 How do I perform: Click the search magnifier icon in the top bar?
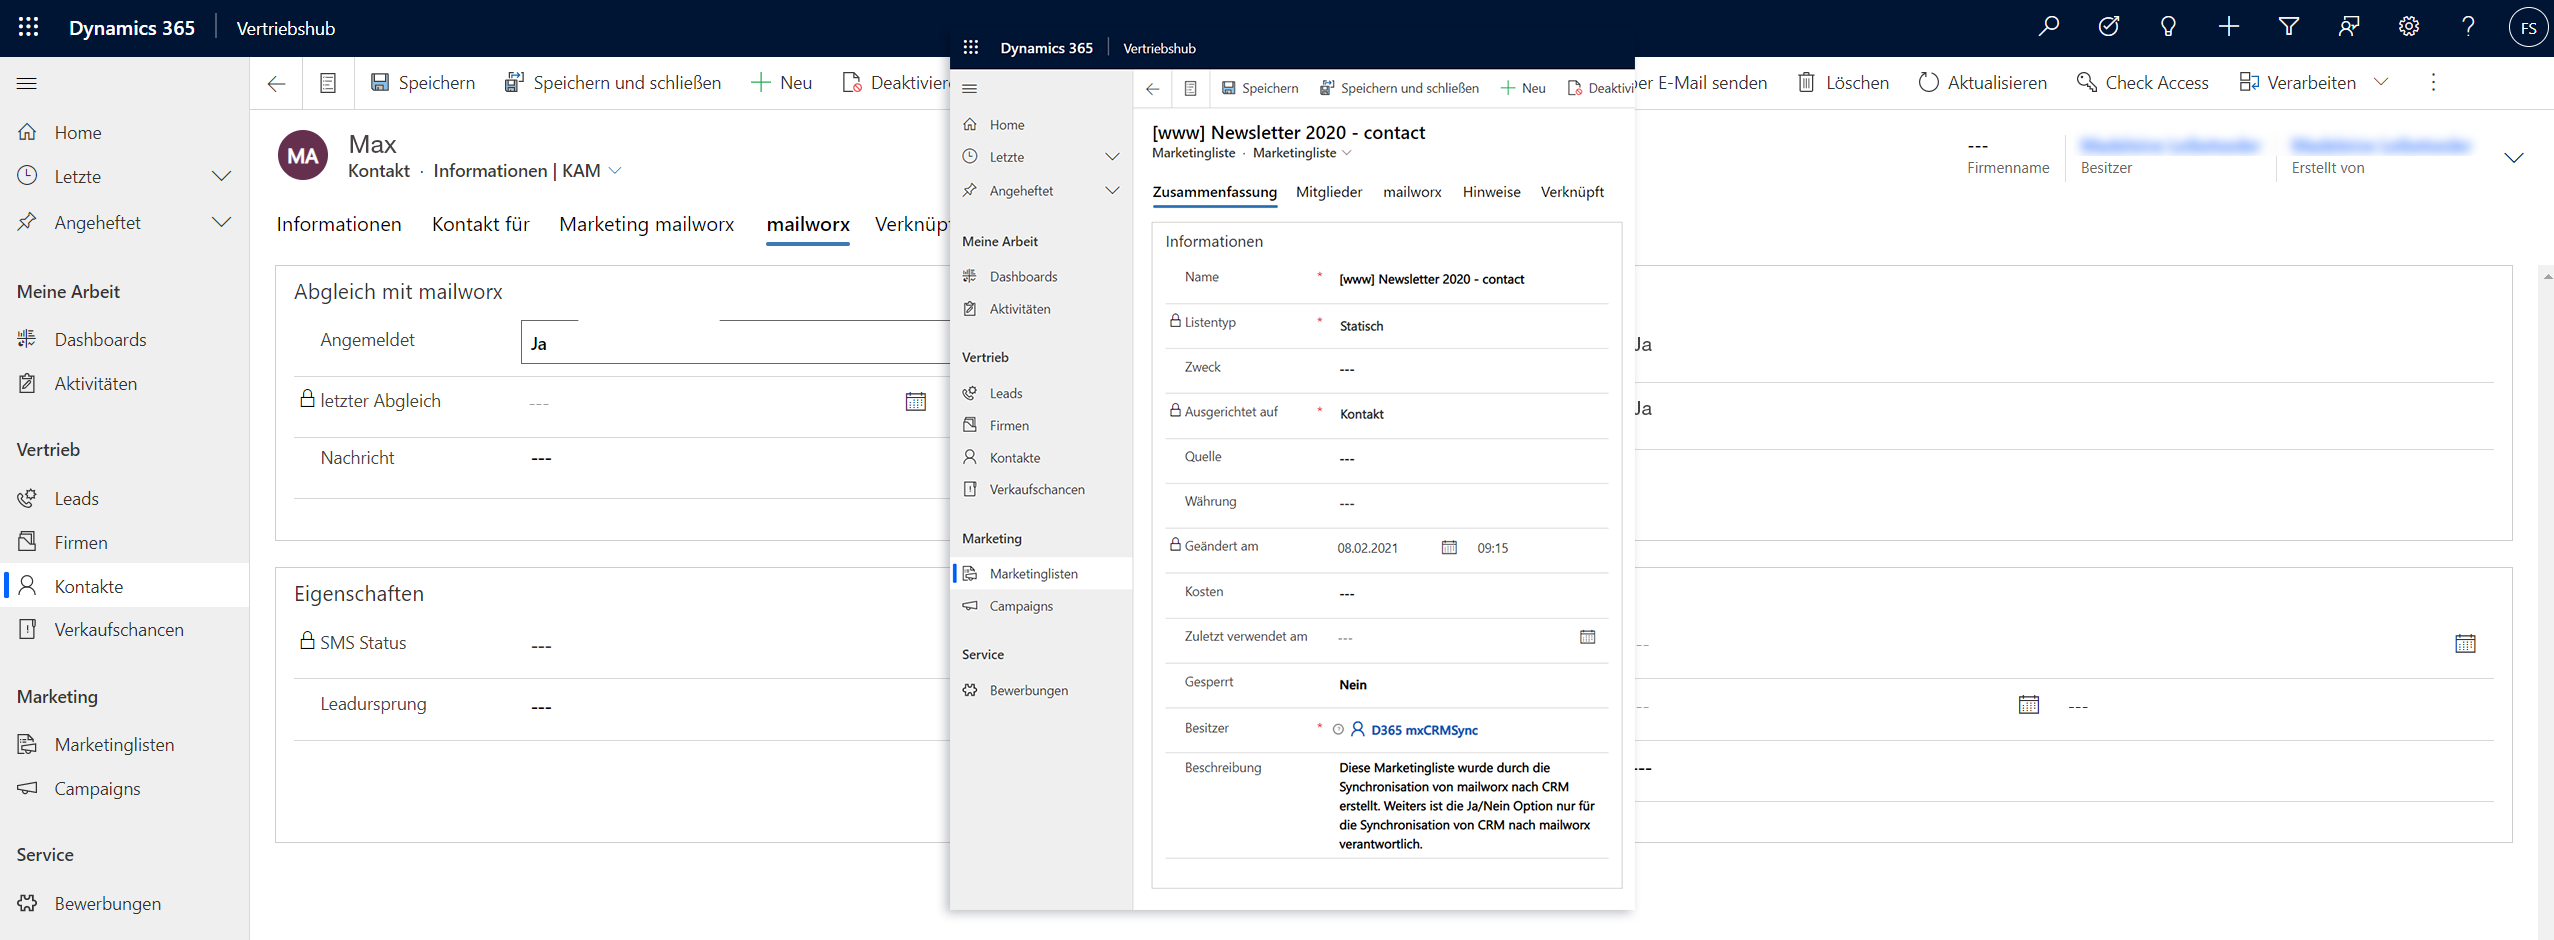click(2049, 27)
